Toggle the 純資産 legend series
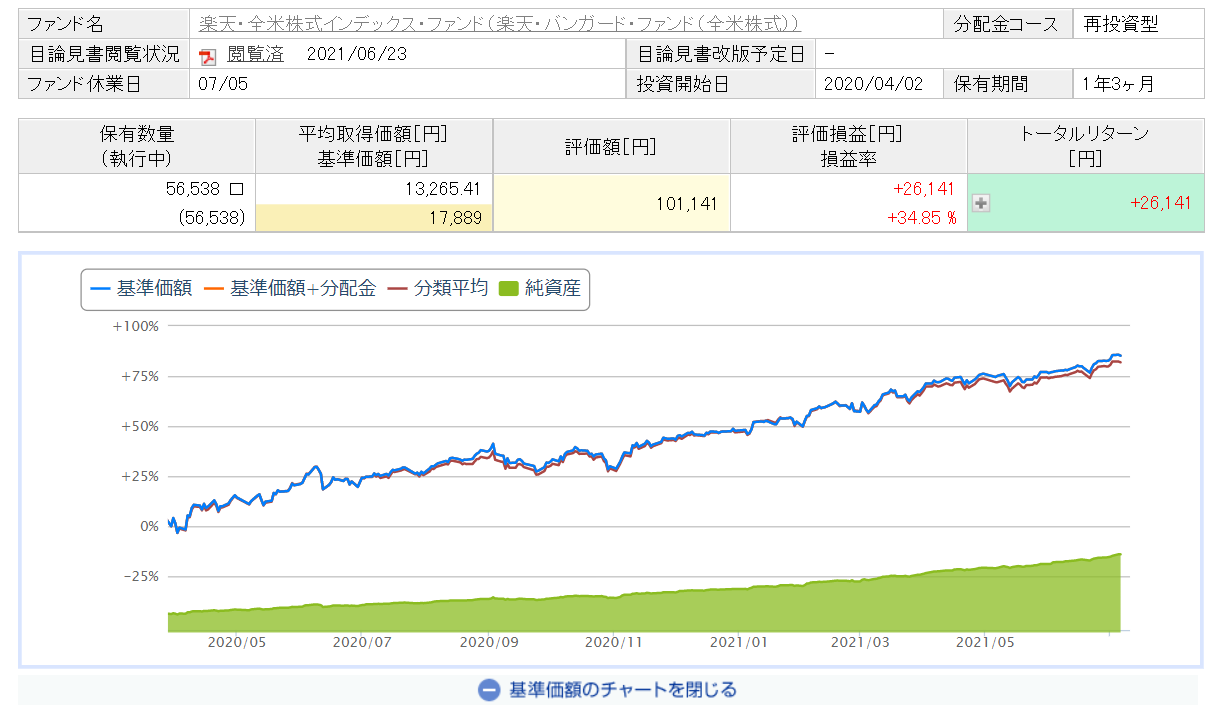 click(x=539, y=289)
